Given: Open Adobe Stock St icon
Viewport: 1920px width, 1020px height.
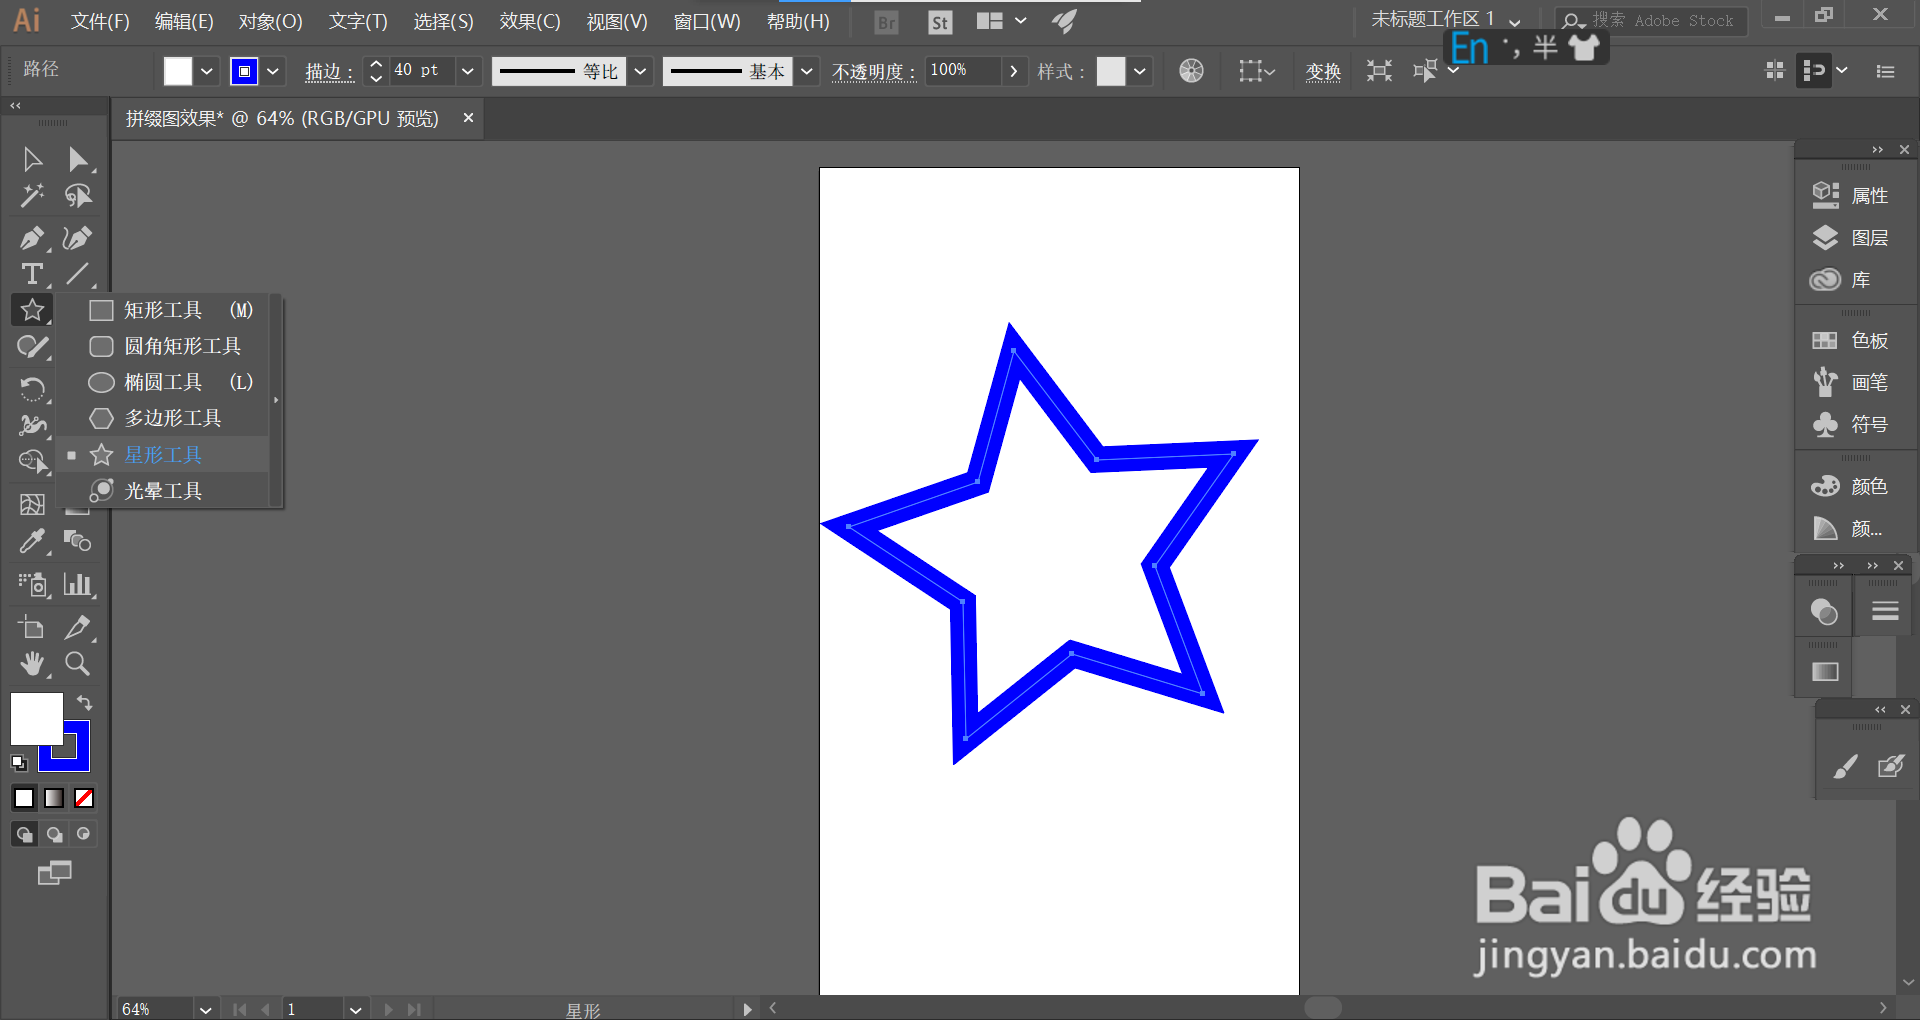Looking at the screenshot, I should (940, 22).
